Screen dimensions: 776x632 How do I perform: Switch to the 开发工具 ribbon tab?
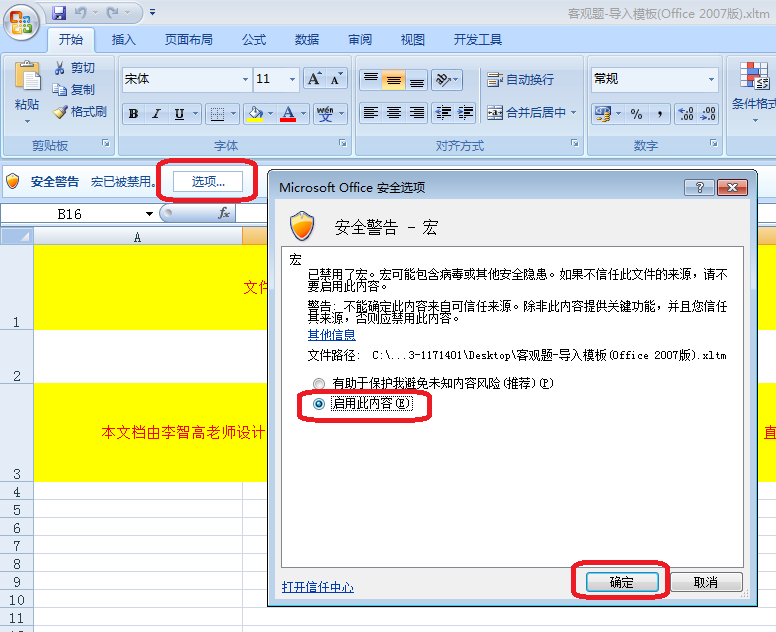pos(478,40)
